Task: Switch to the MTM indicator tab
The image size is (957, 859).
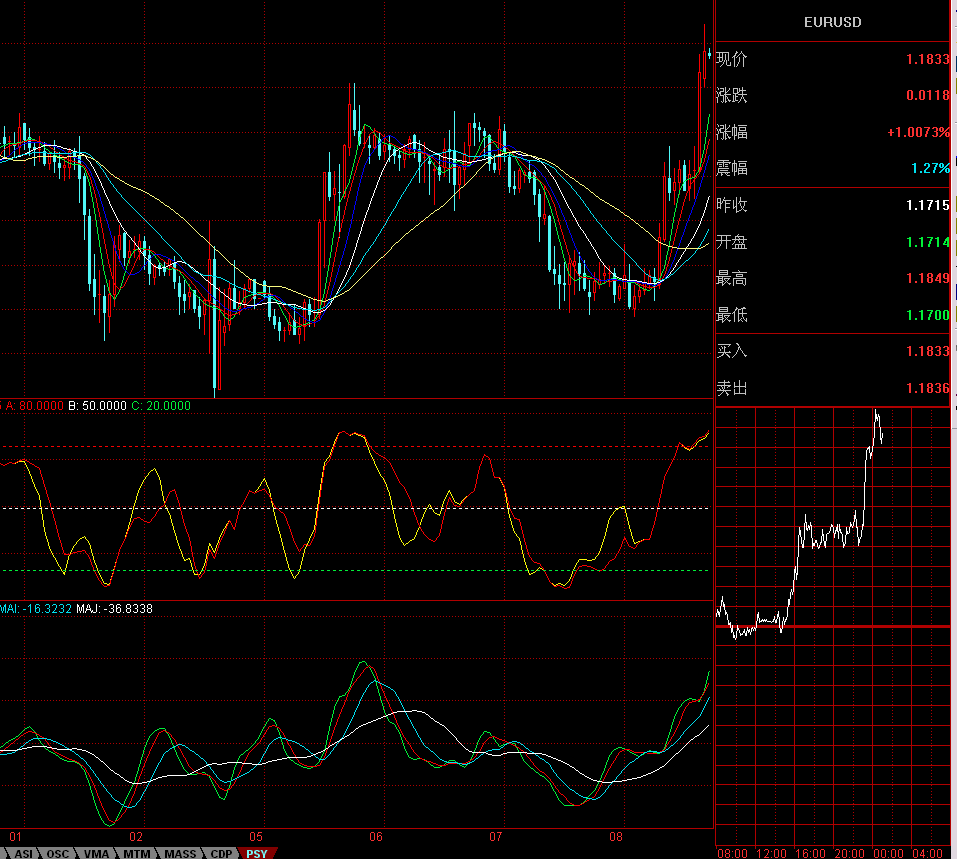Action: point(137,853)
